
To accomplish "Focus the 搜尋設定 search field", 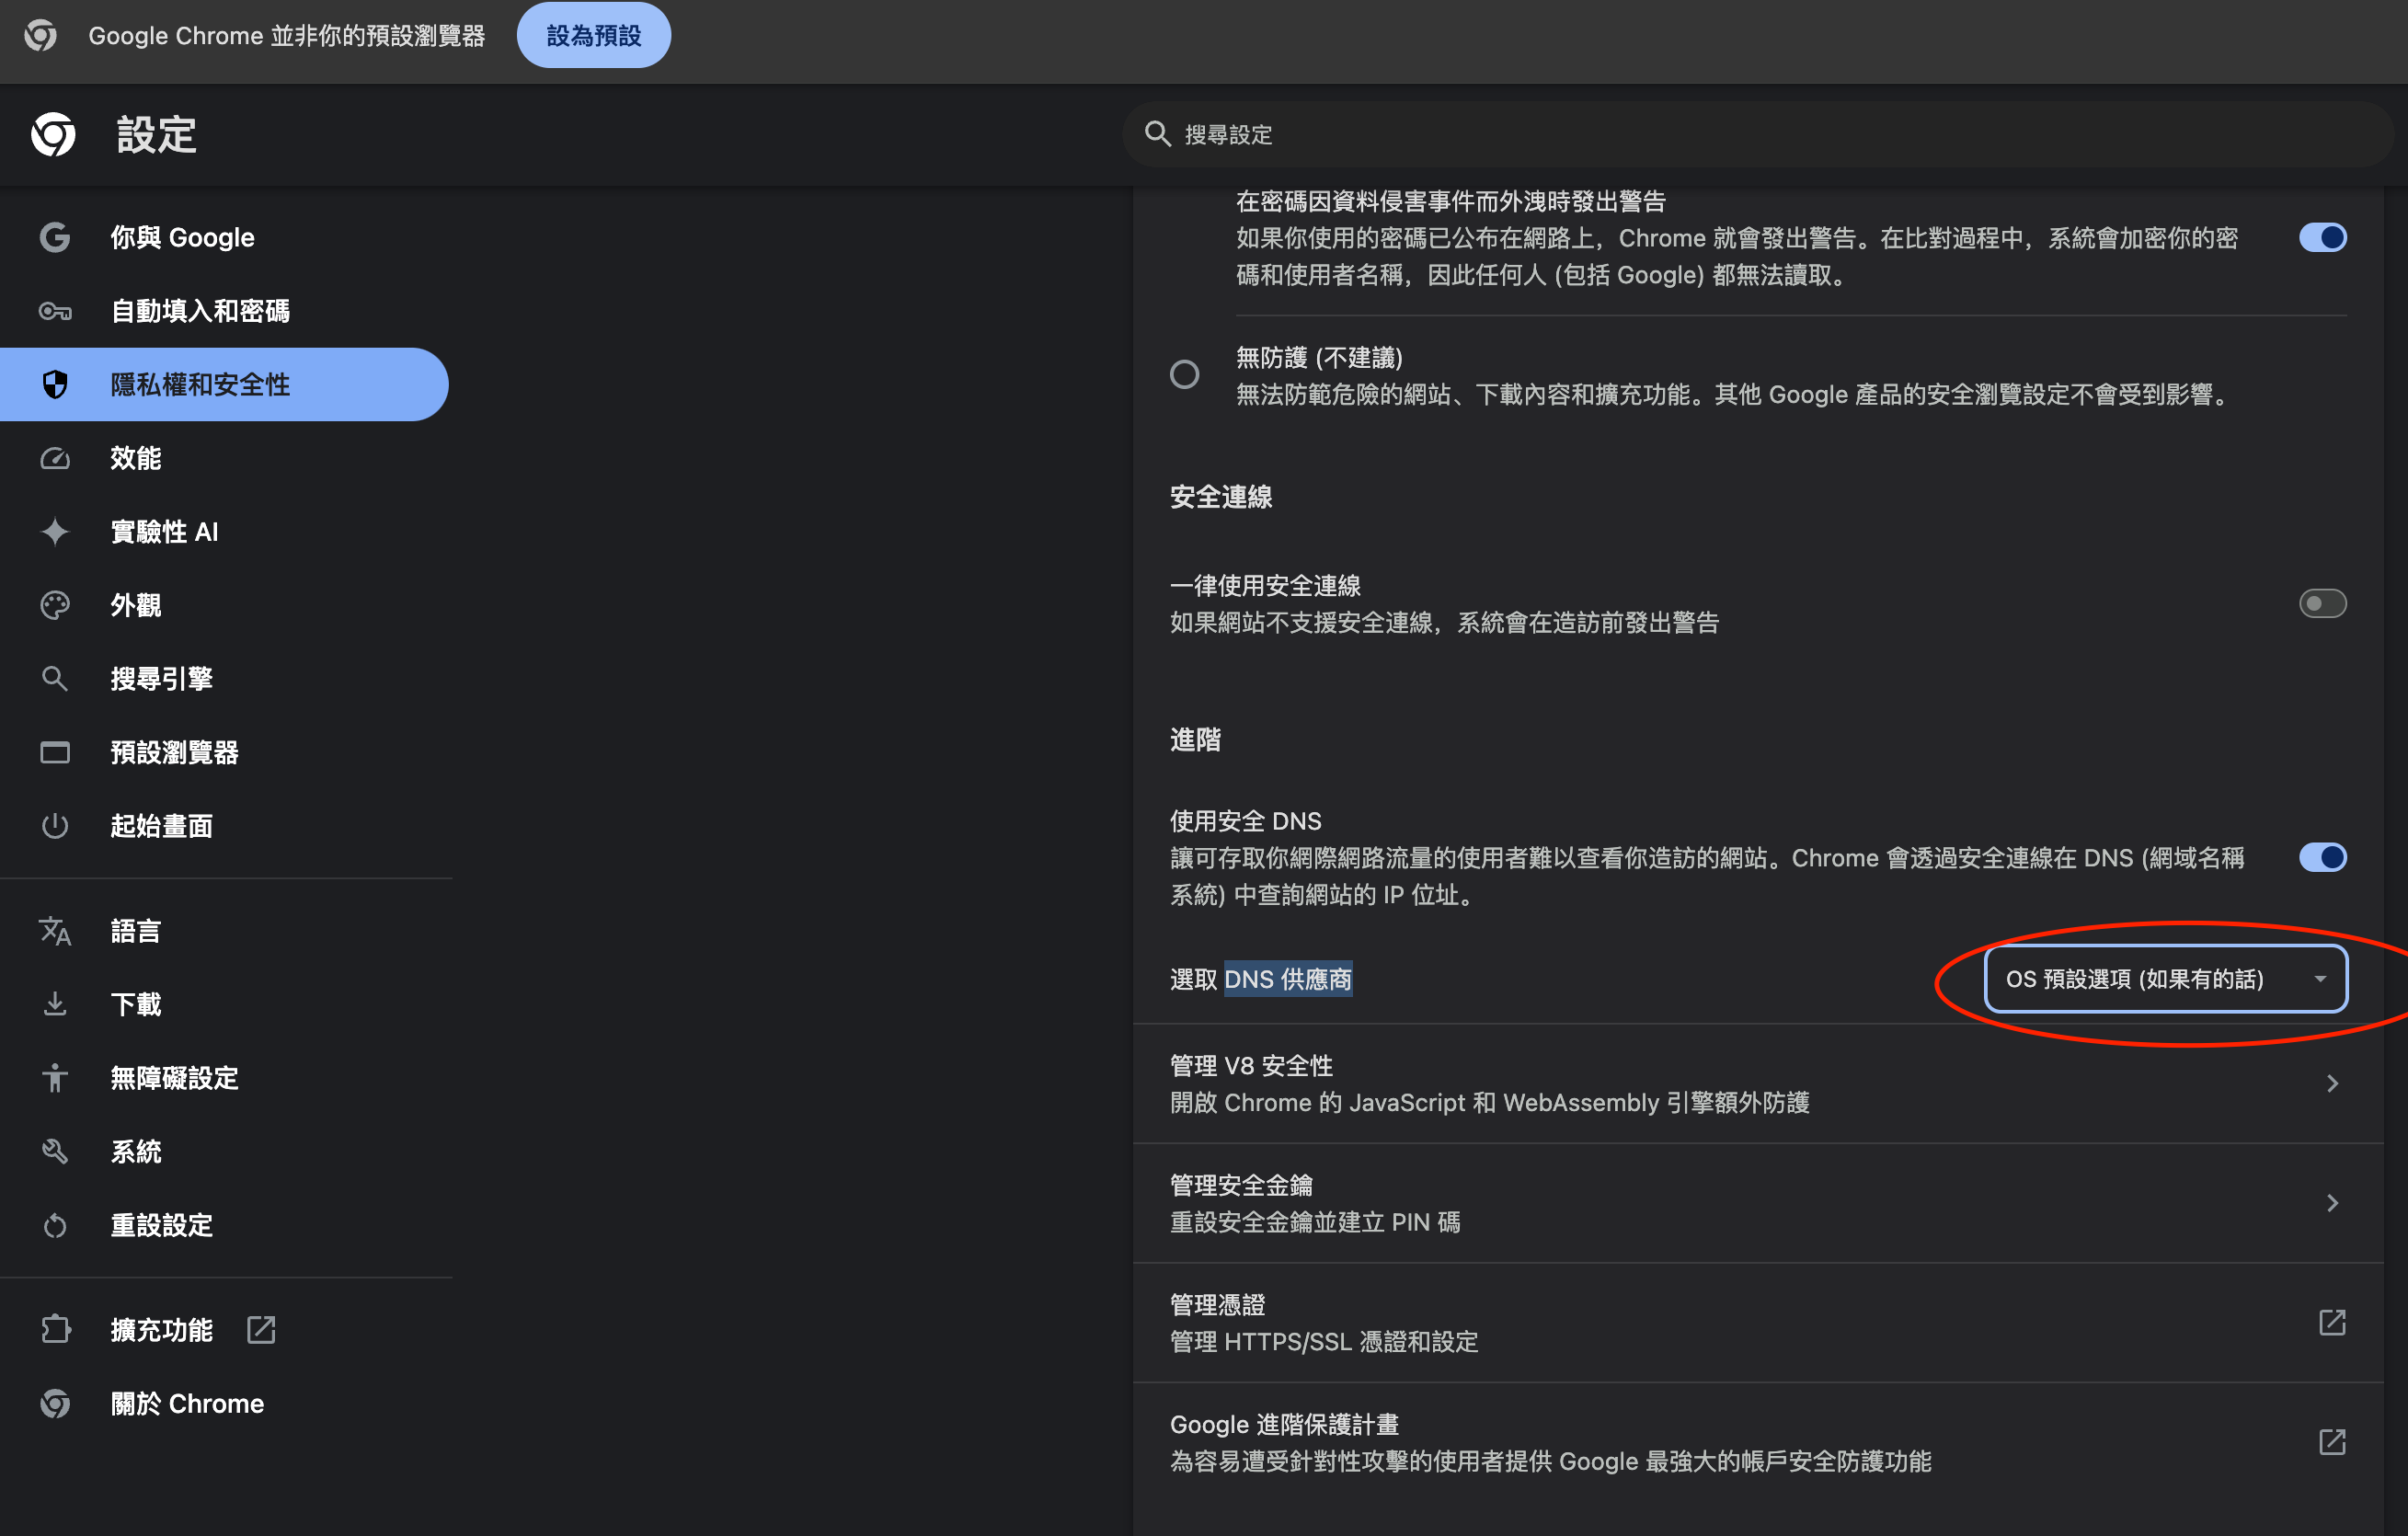I will click(1757, 134).
